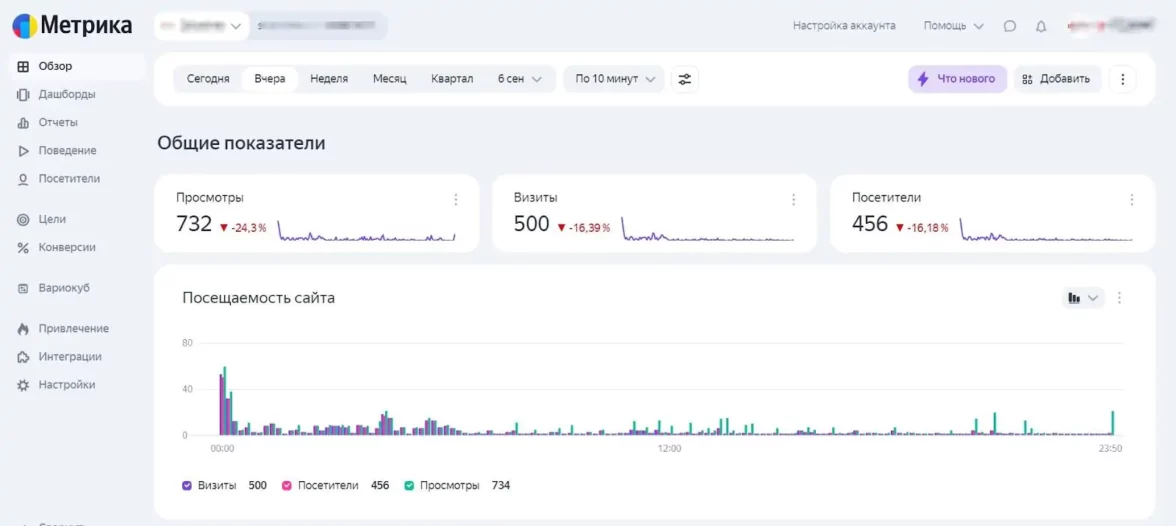Select the Неделя period tab
The image size is (1176, 526).
pyautogui.click(x=329, y=79)
